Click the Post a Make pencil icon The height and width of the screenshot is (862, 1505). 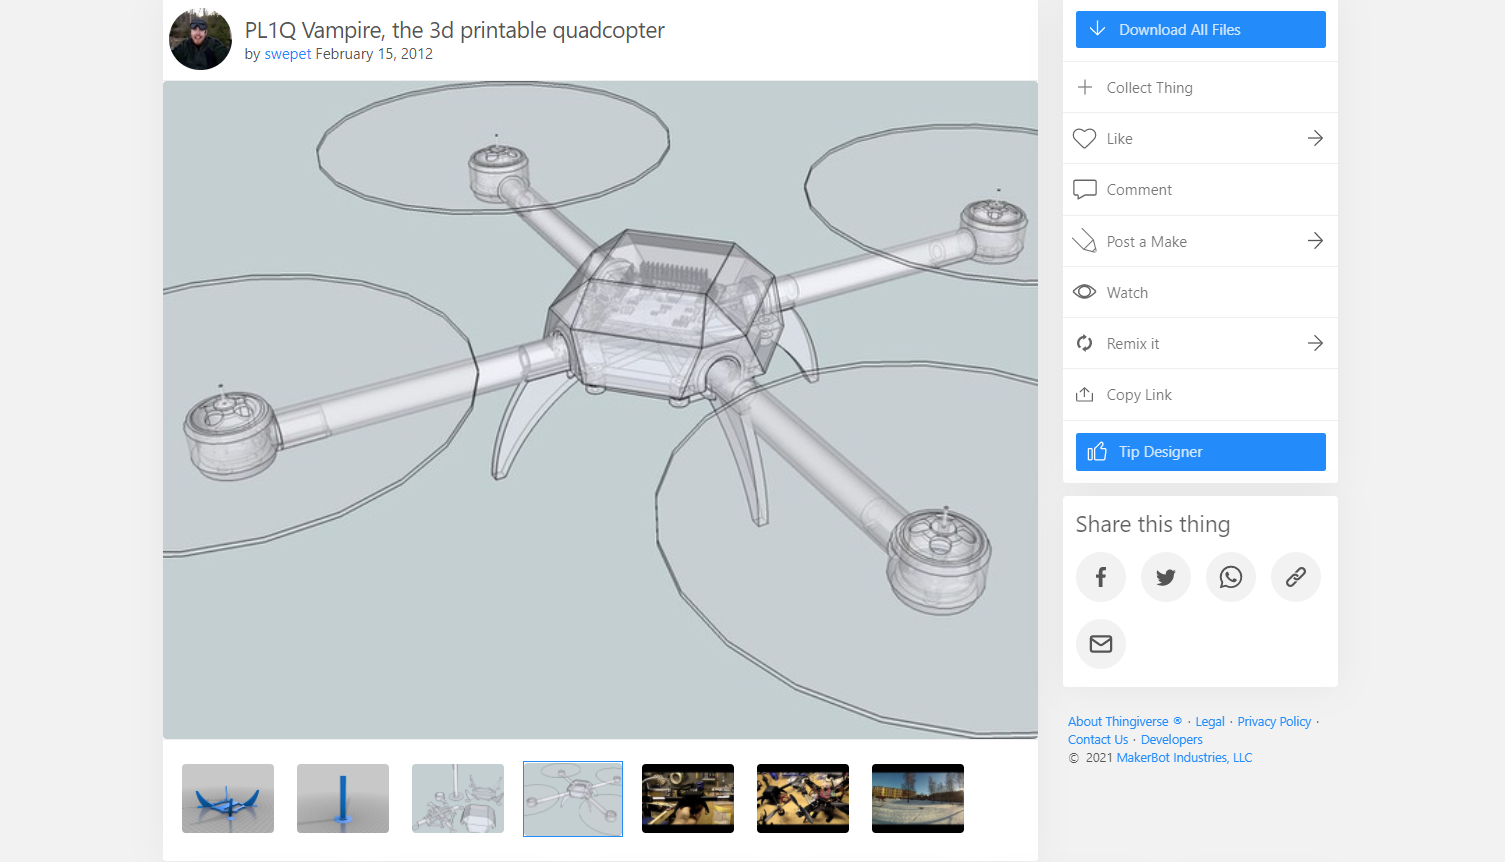click(x=1084, y=241)
